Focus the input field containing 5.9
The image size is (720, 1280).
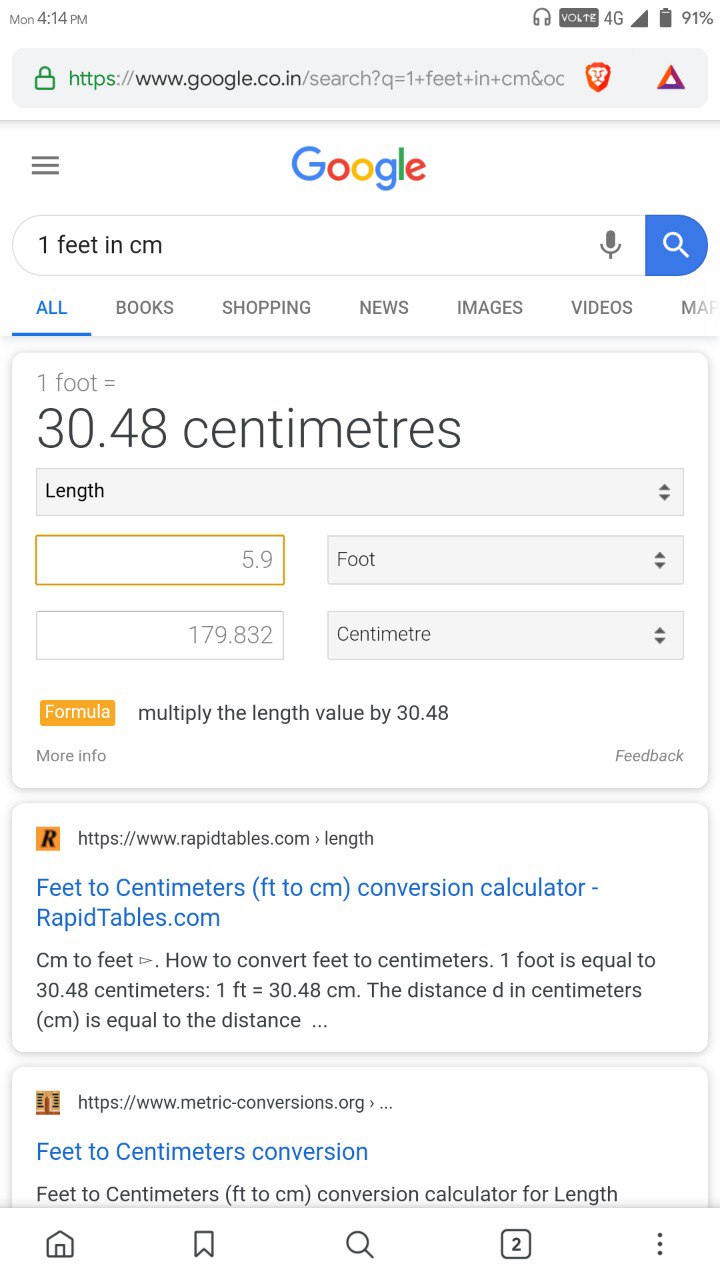click(160, 560)
